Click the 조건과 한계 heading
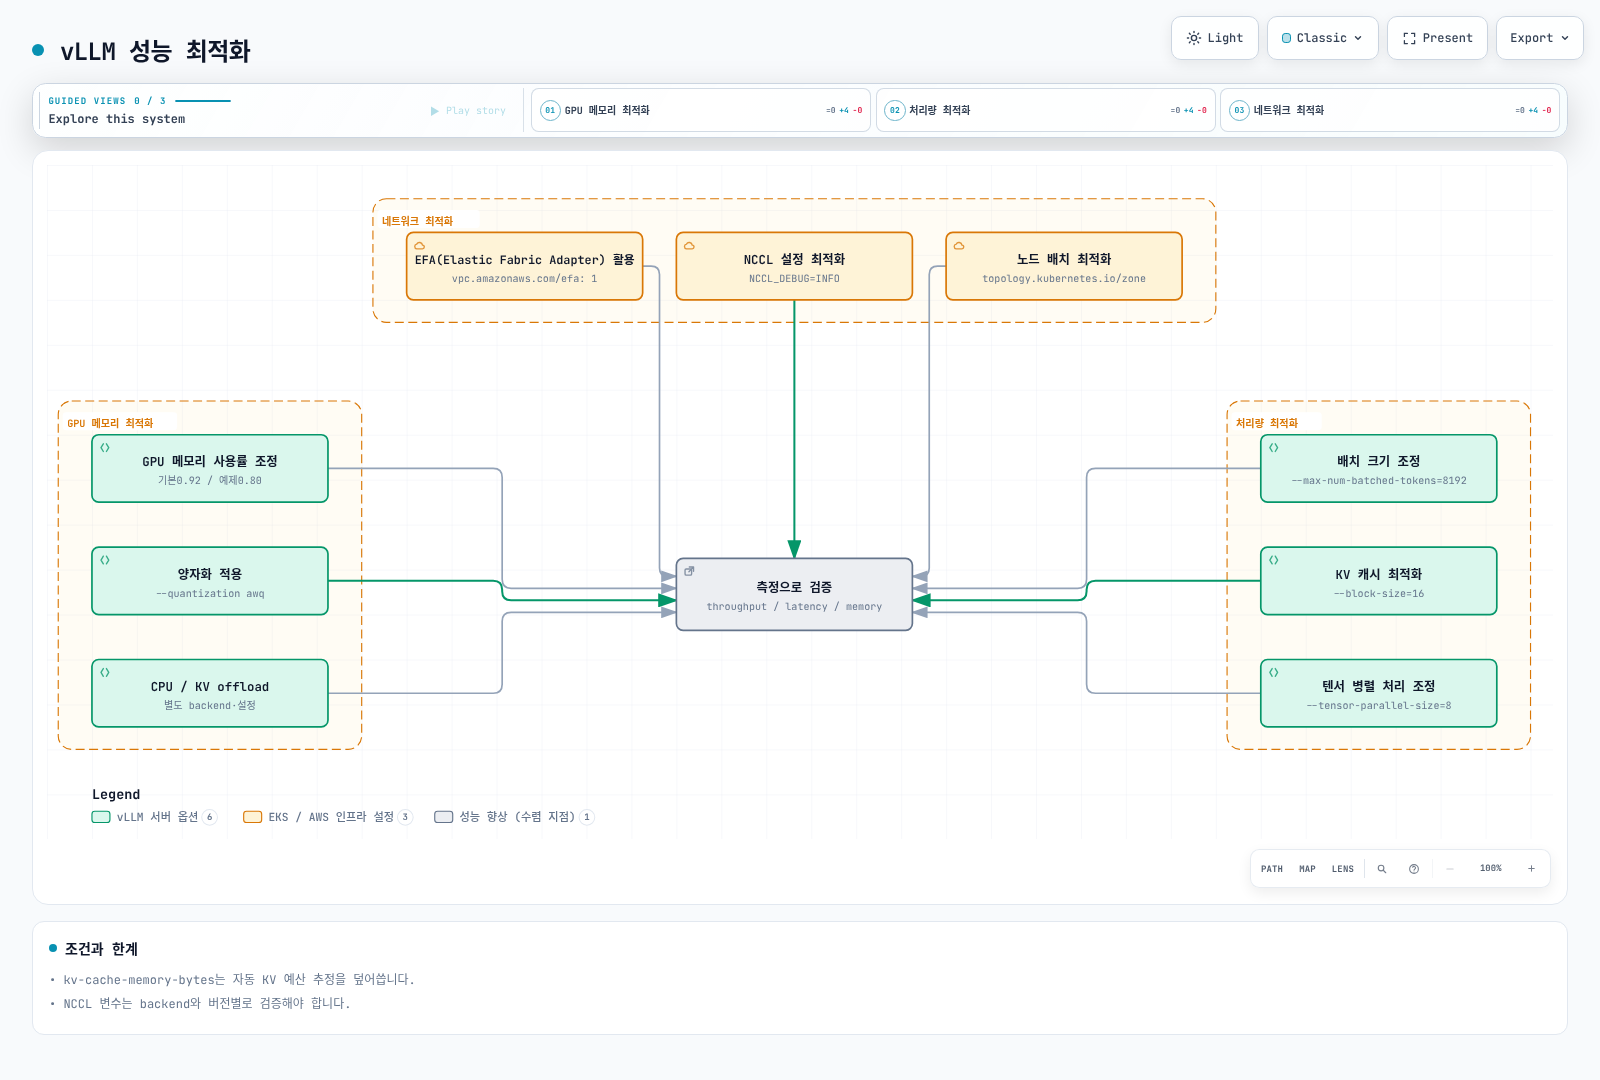 pyautogui.click(x=101, y=949)
